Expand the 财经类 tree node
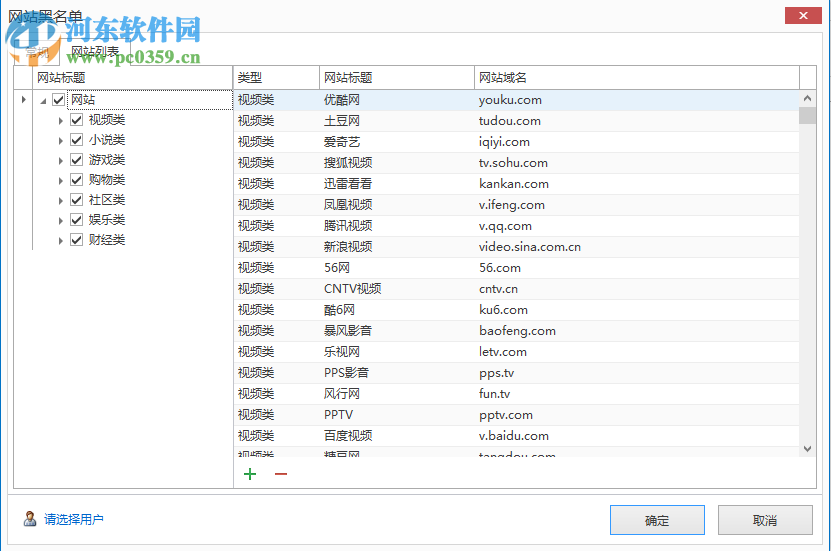 coord(60,241)
